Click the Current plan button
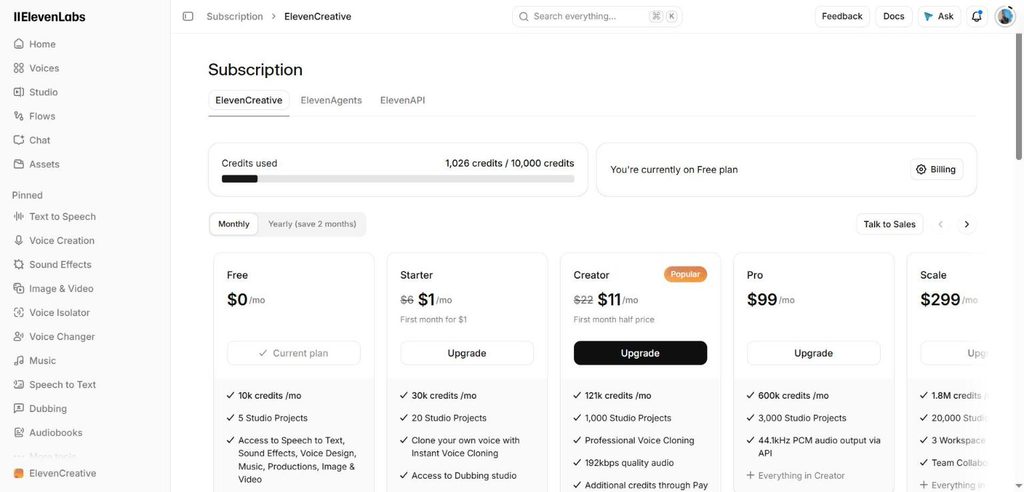Screen dimensions: 1024x492 click(294, 353)
